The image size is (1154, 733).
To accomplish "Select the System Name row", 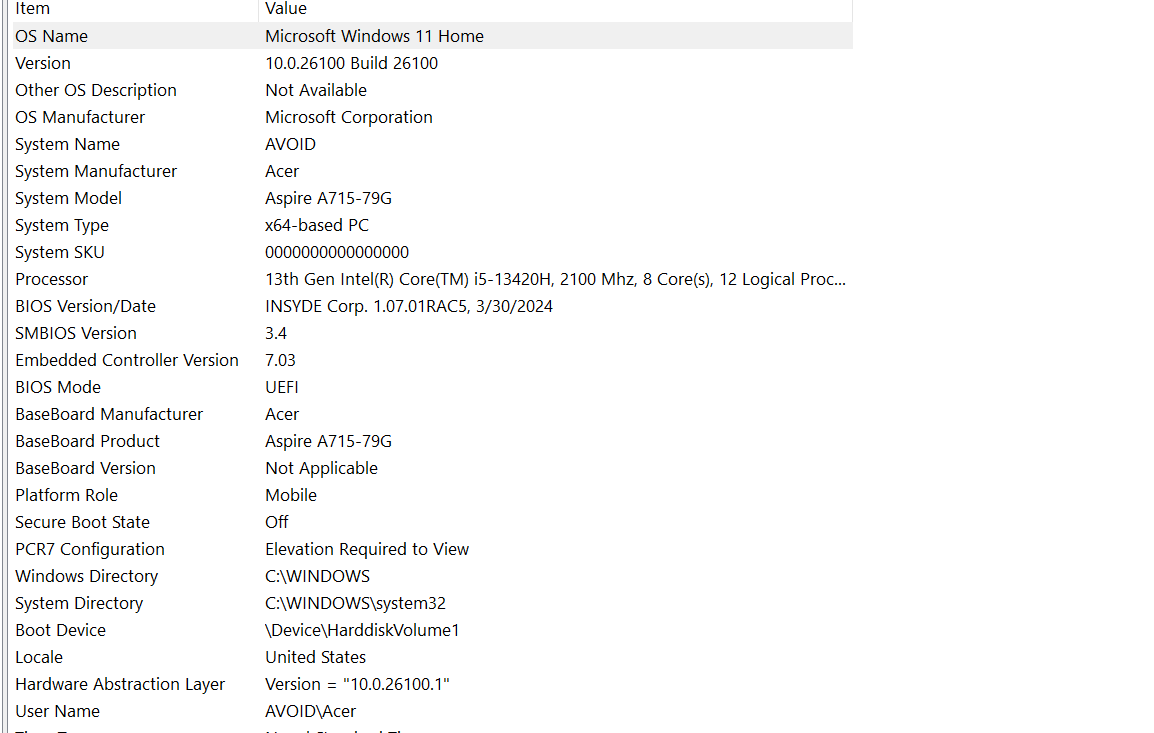I will click(433, 144).
